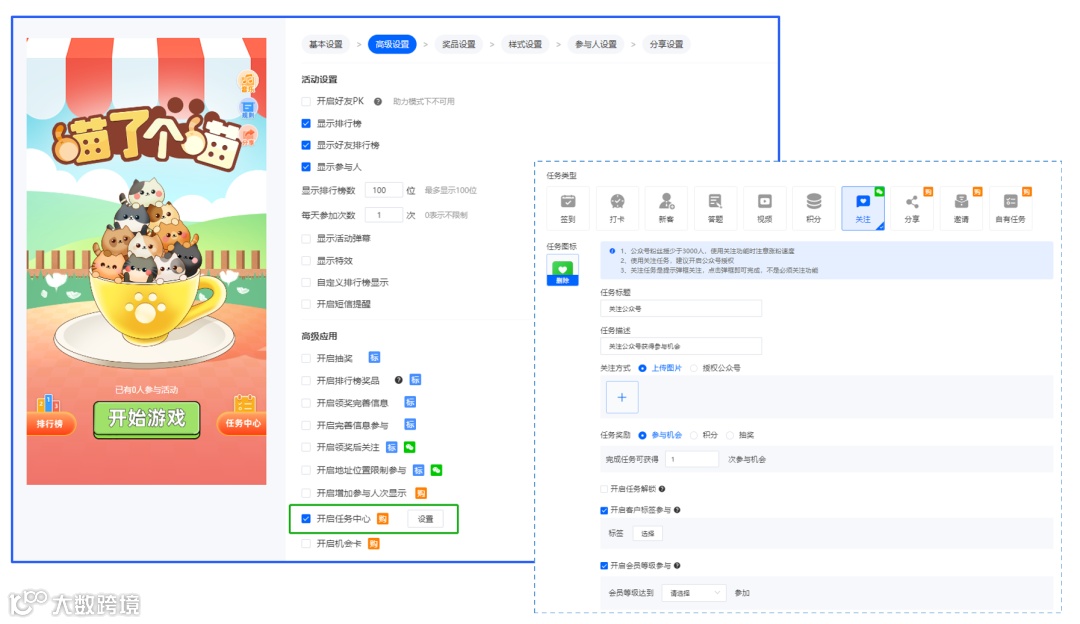Image resolution: width=1080 pixels, height=624 pixels.
Task: Enable the 开启好友PK checkbox
Action: coord(306,101)
